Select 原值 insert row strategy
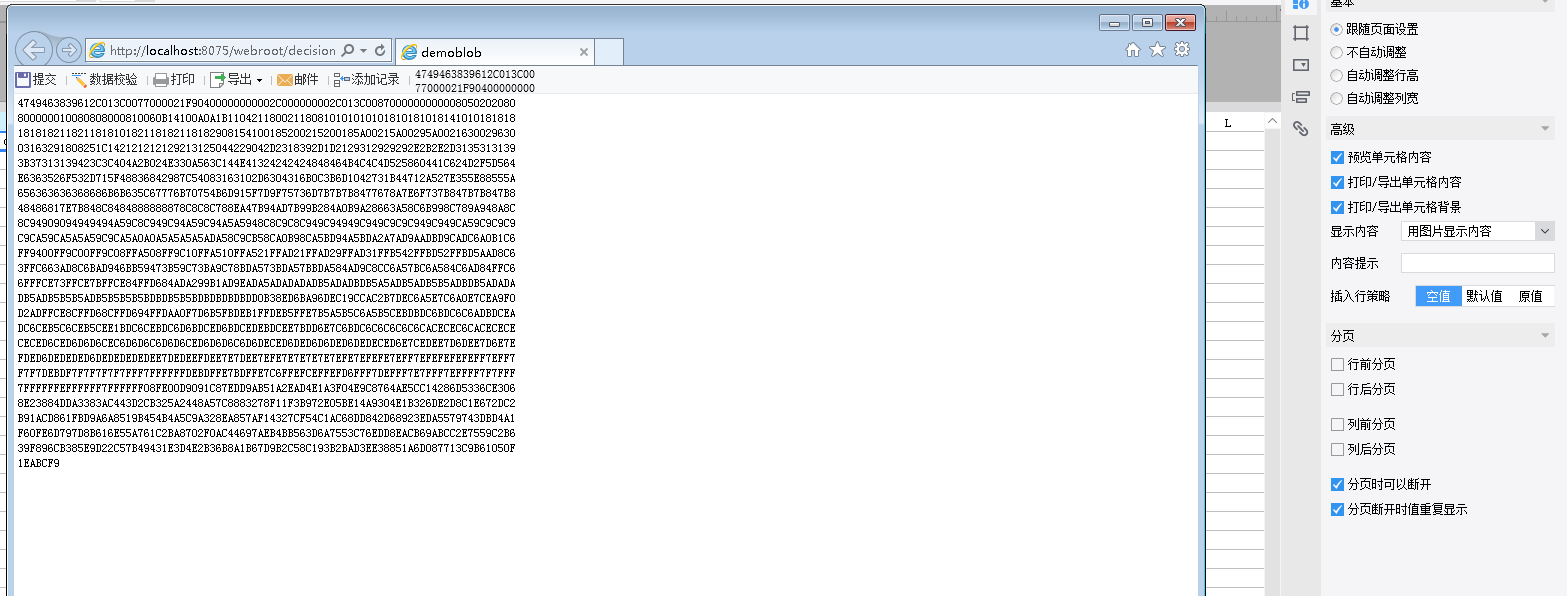The image size is (1567, 596). (1530, 296)
